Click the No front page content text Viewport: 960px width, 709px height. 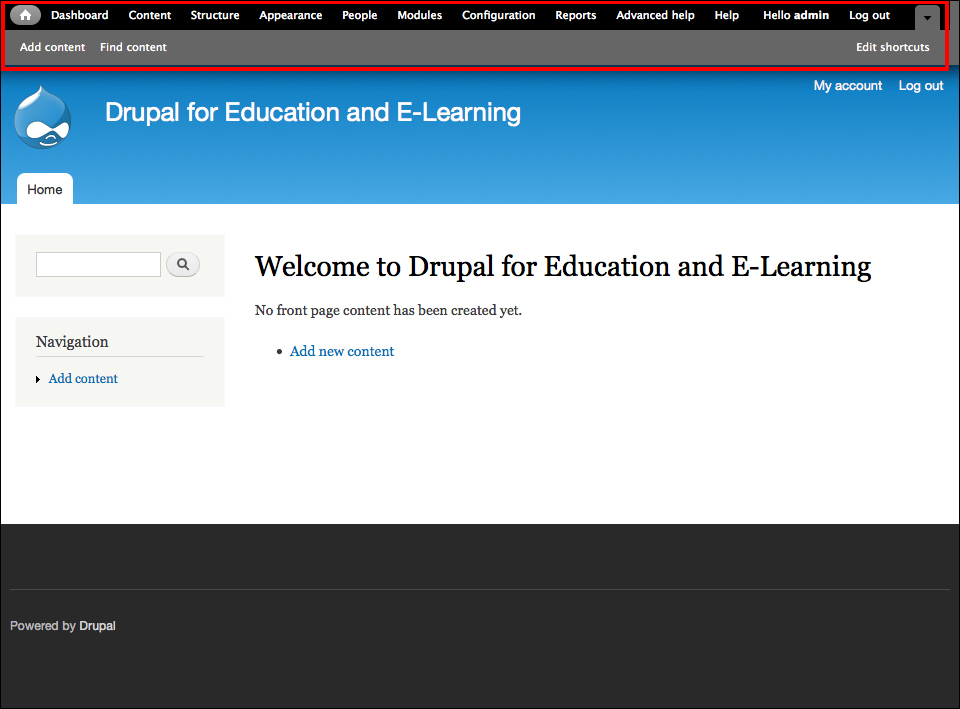tap(388, 310)
